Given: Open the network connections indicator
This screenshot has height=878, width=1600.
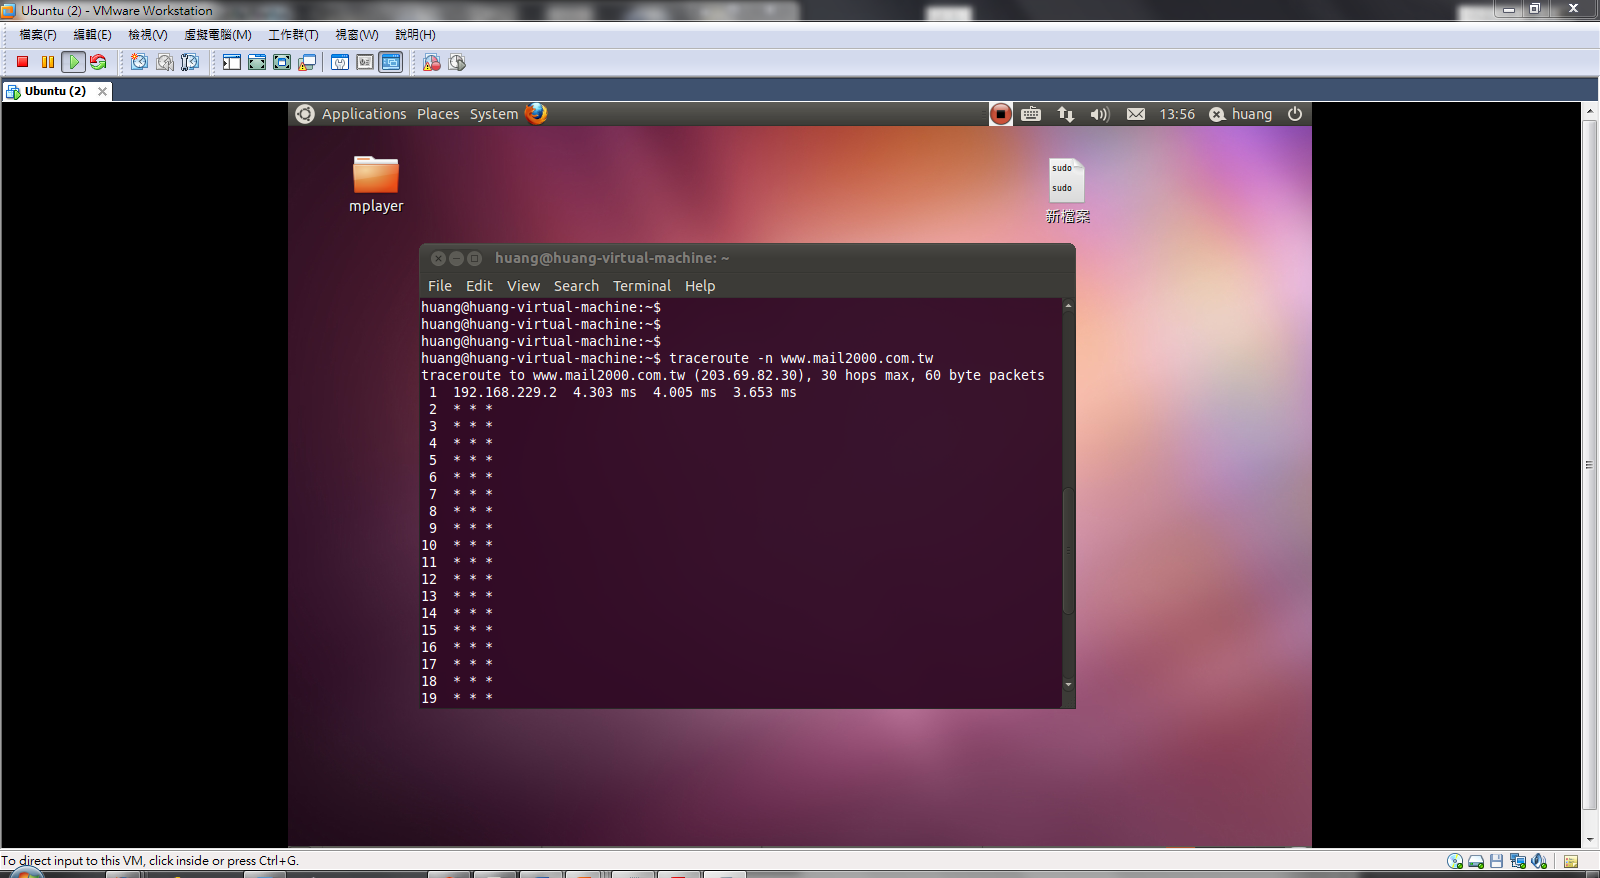Looking at the screenshot, I should point(1066,114).
